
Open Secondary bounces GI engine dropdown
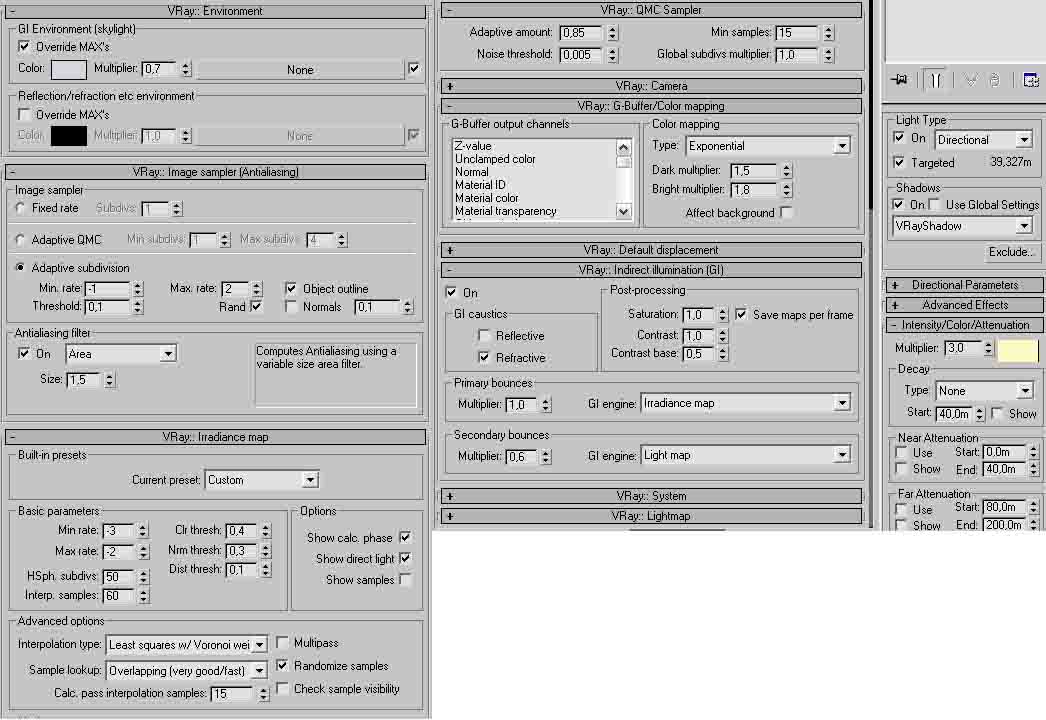746,455
